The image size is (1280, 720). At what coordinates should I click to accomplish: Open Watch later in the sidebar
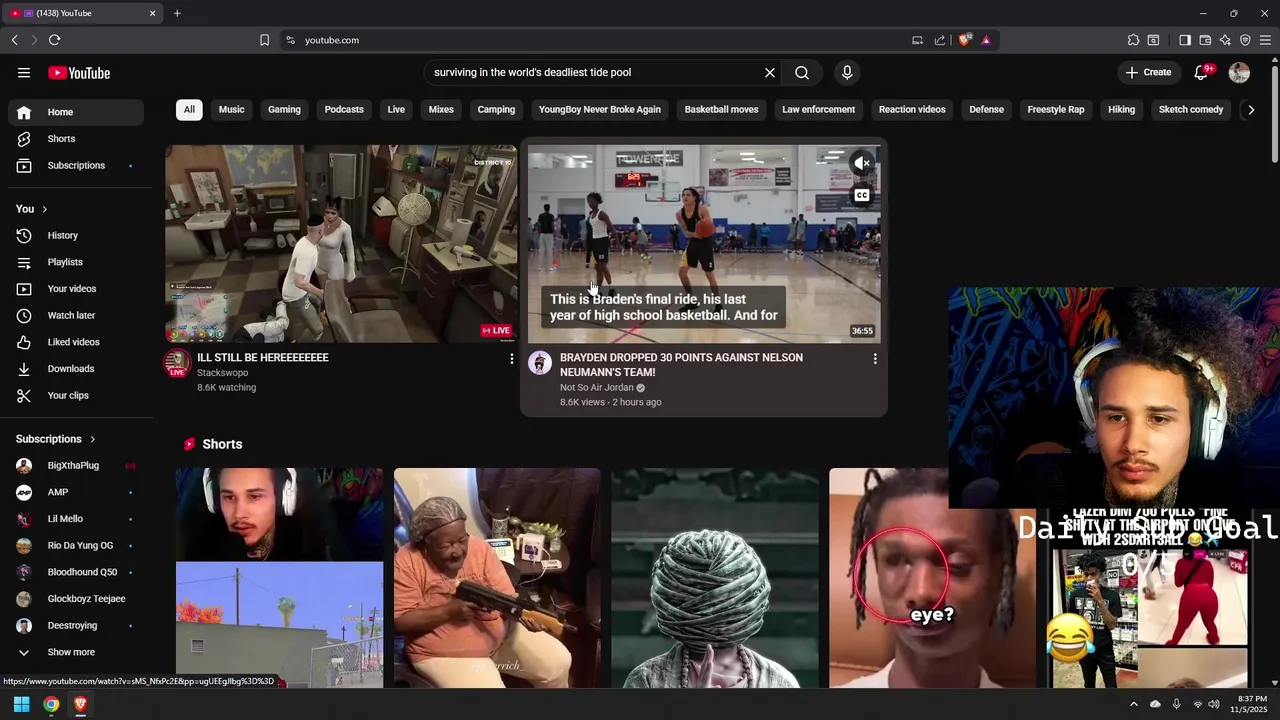[x=76, y=316]
